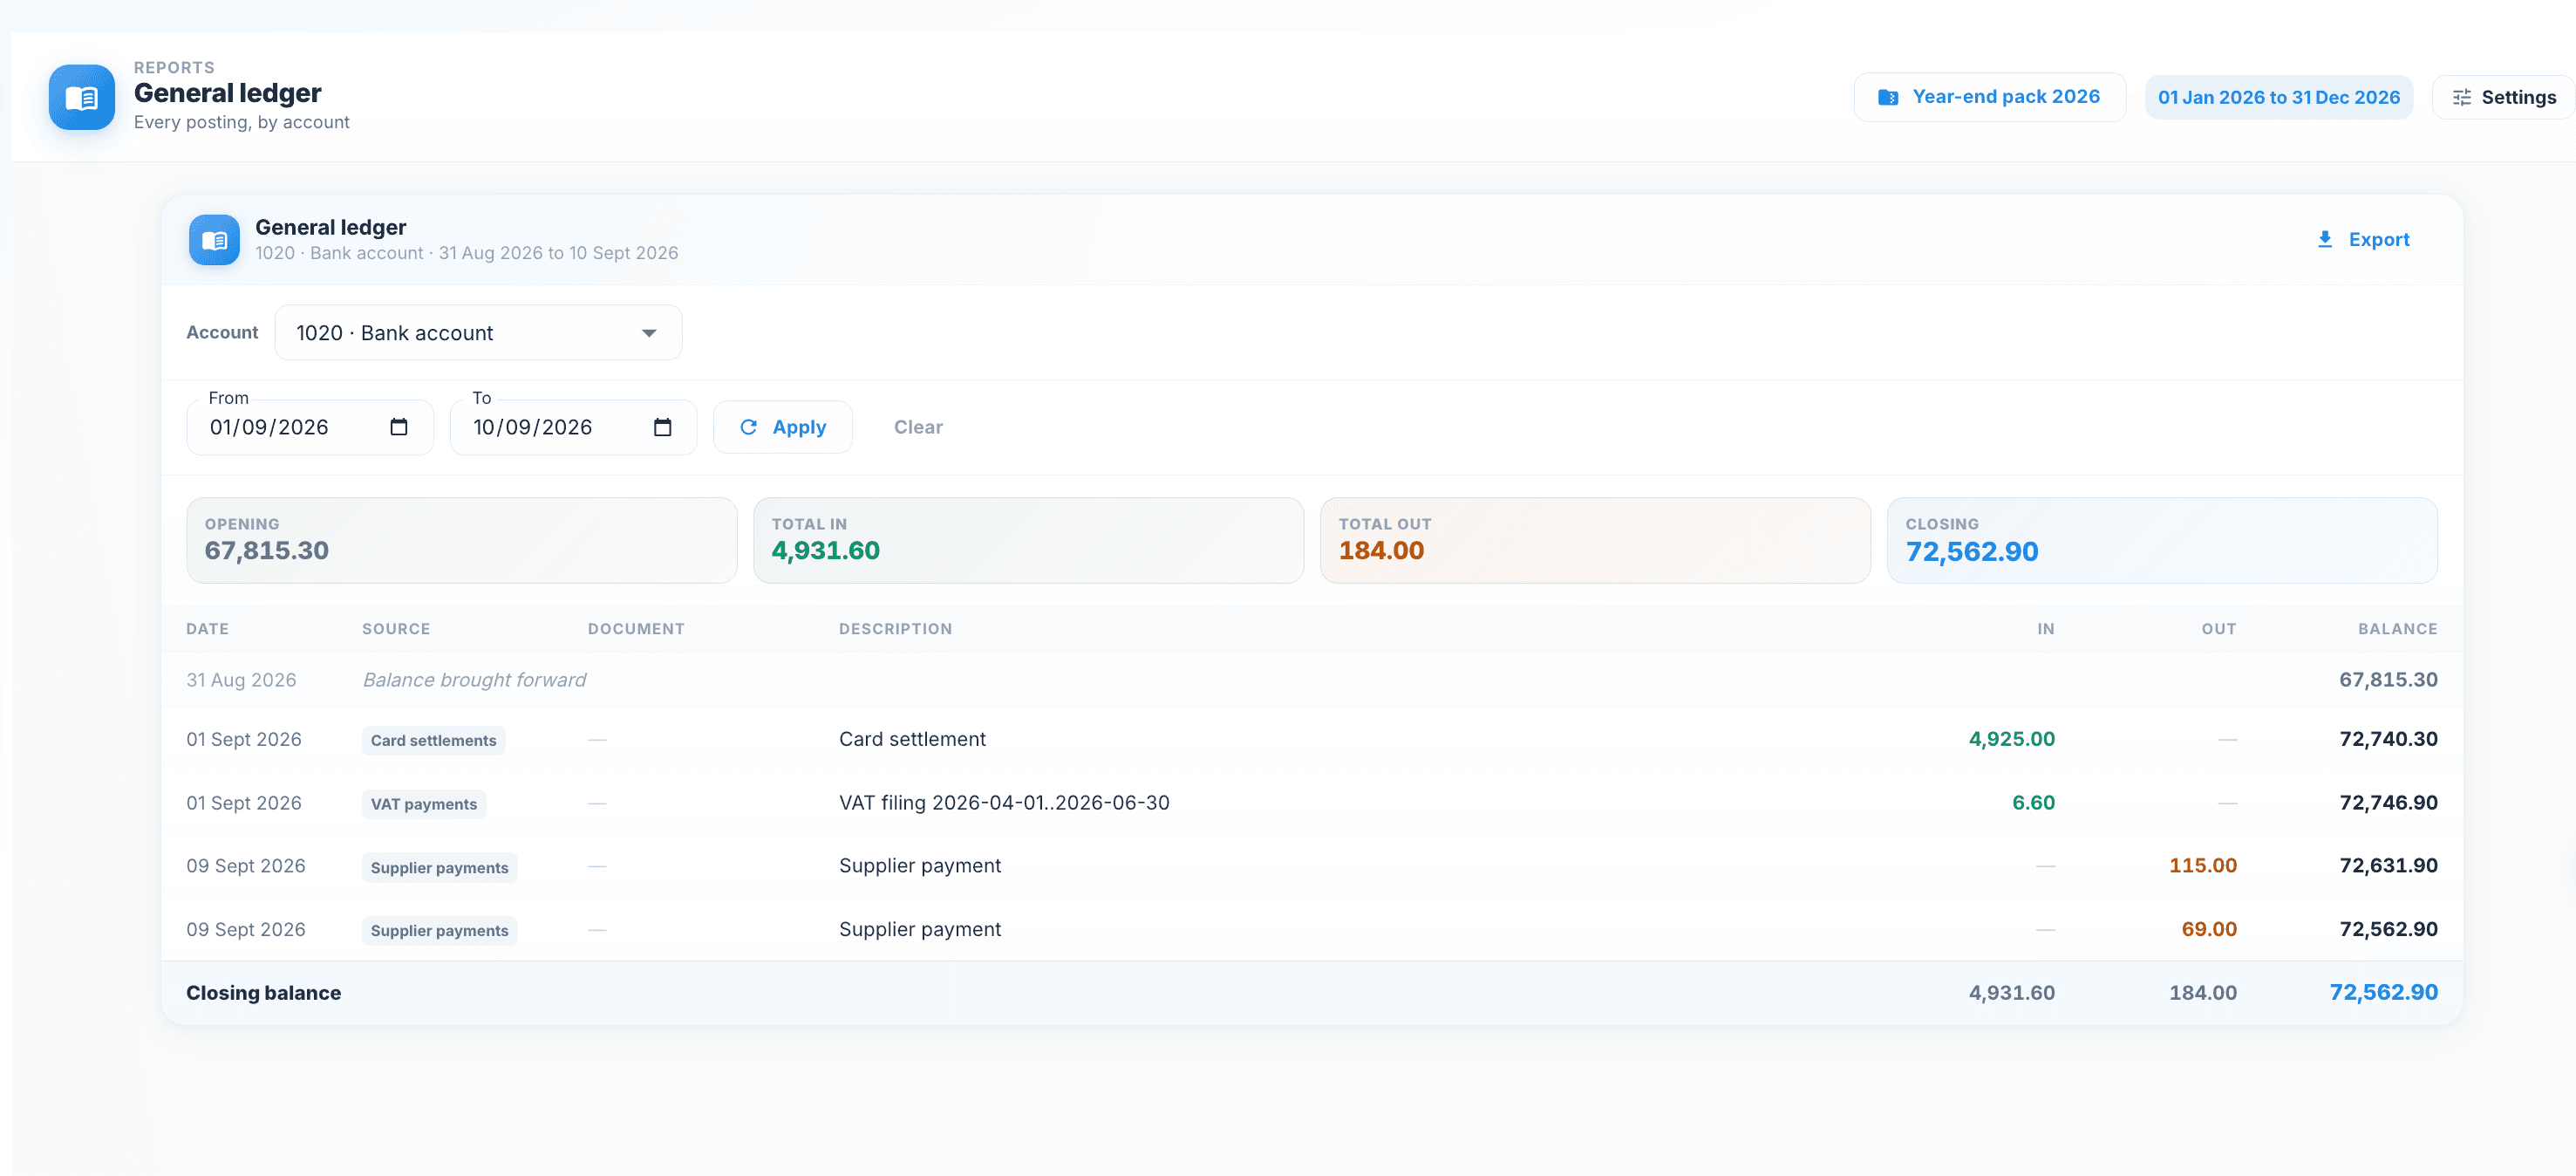Click the ledger card book icon
2576x1176 pixels.
(214, 240)
